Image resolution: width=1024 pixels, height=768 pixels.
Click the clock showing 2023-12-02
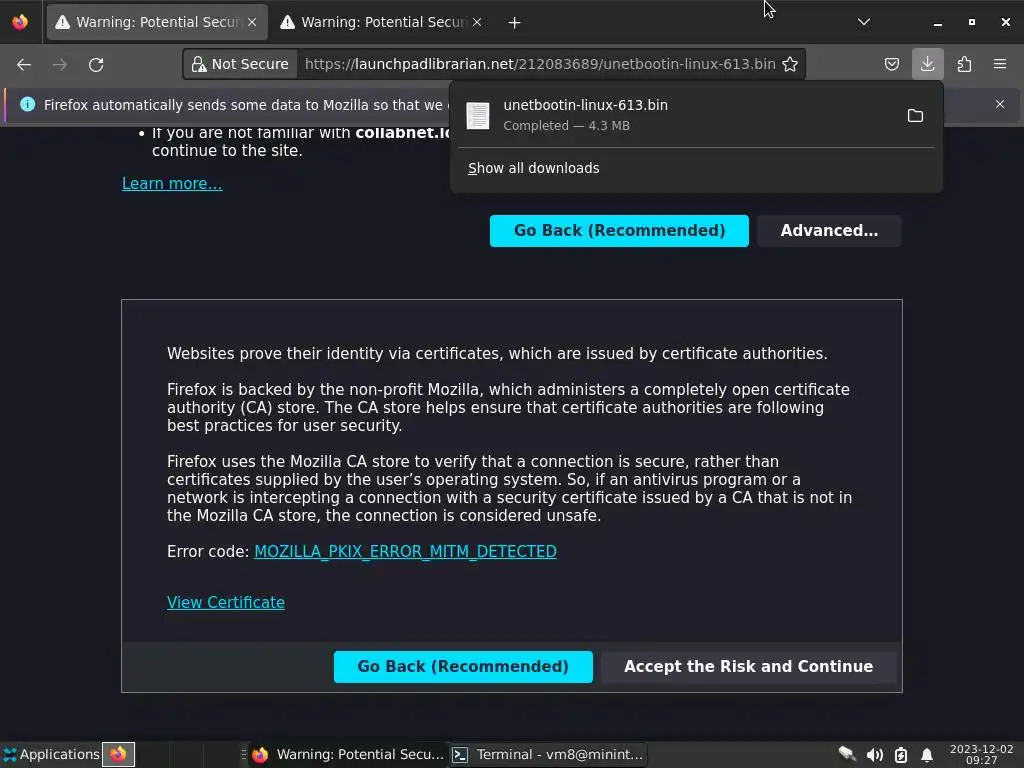[982, 754]
